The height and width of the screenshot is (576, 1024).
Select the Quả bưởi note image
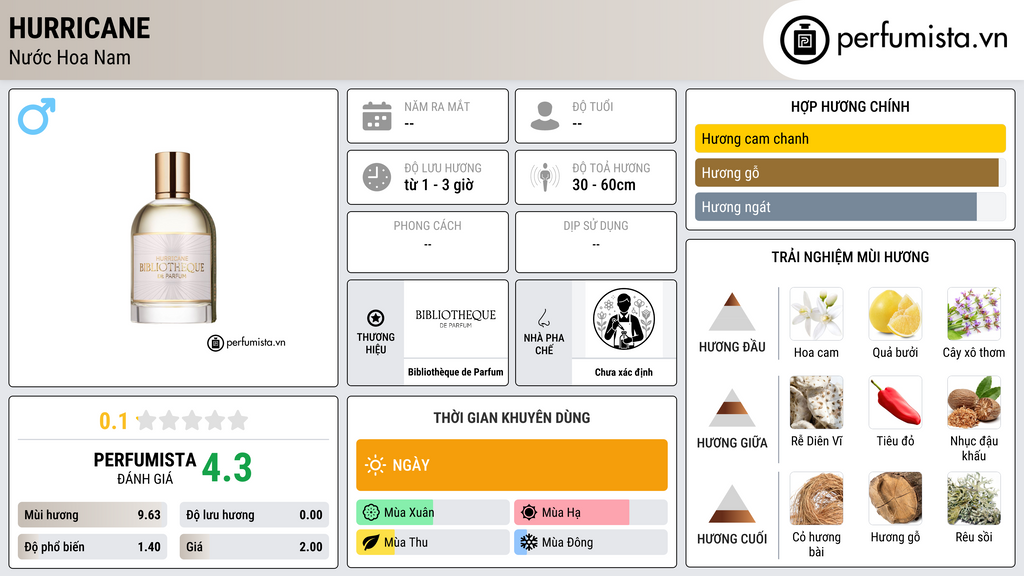coord(895,314)
